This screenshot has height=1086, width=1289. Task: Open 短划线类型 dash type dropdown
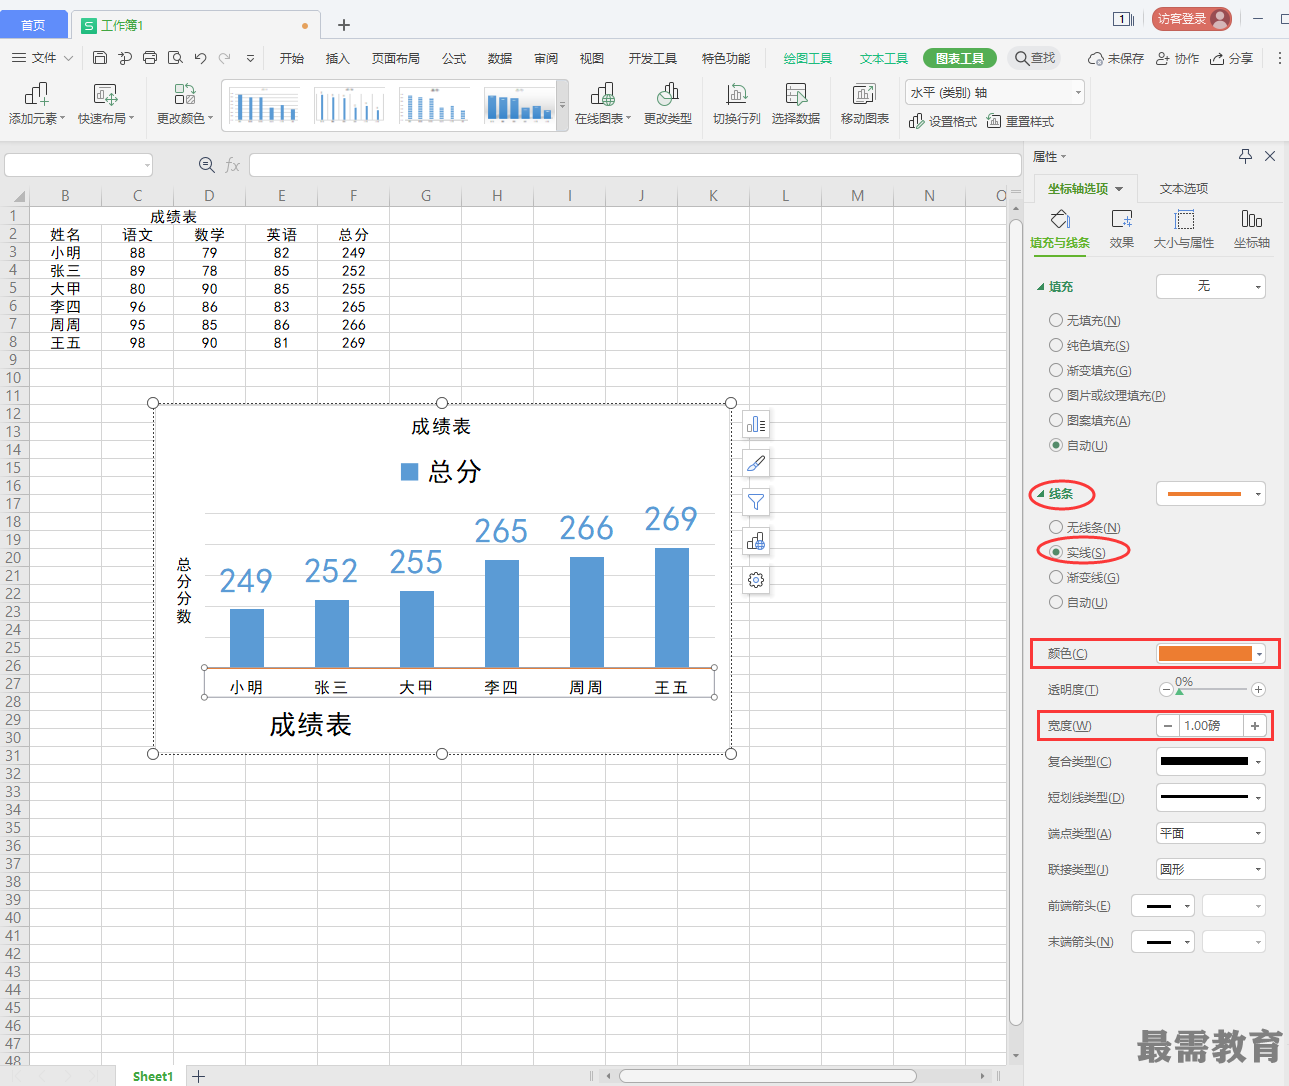coord(1211,798)
